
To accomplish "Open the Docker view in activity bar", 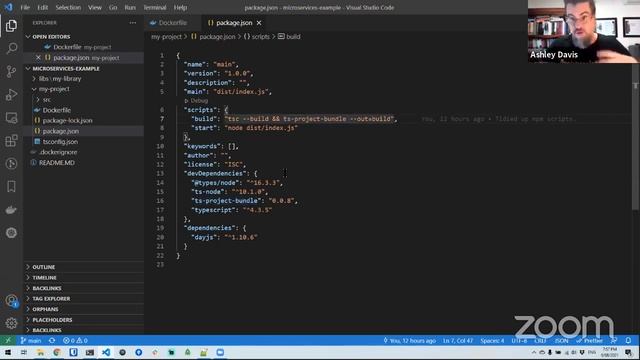I will coord(11,210).
